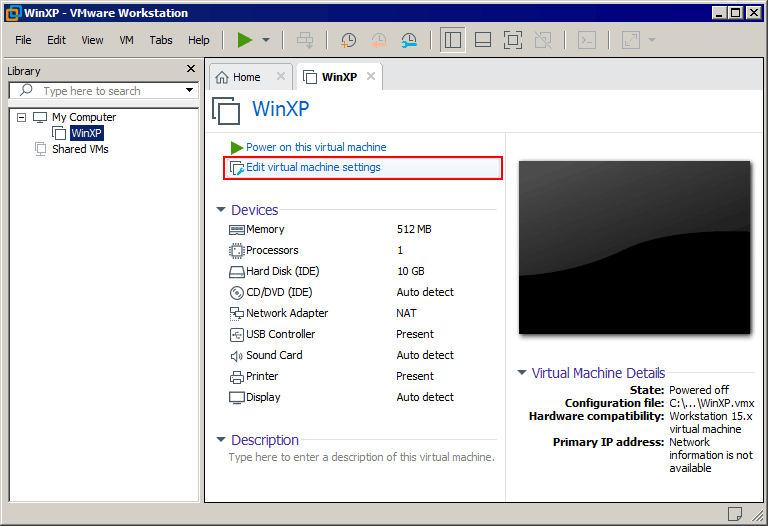Open the Power On dropdown arrow in toolbar
768x526 pixels.
tap(266, 40)
